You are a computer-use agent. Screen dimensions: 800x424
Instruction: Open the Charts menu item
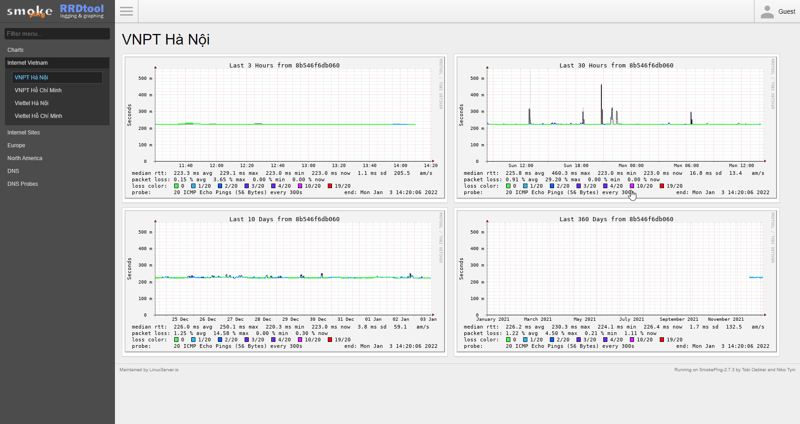click(x=16, y=50)
